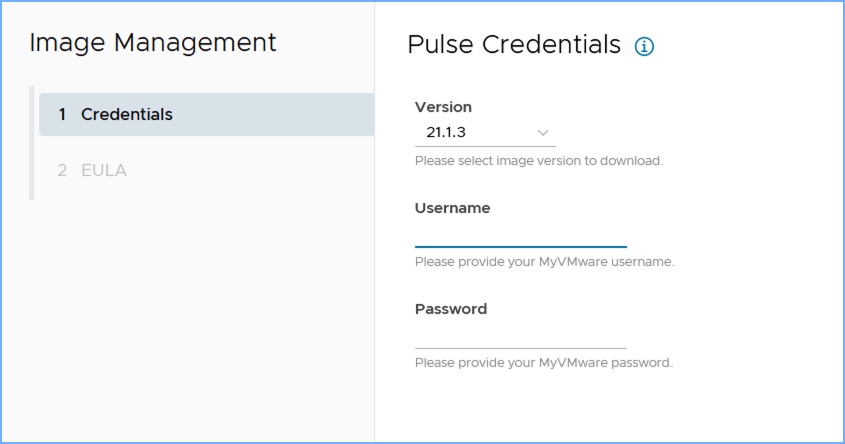Click the MyVMware username helper text

point(544,262)
